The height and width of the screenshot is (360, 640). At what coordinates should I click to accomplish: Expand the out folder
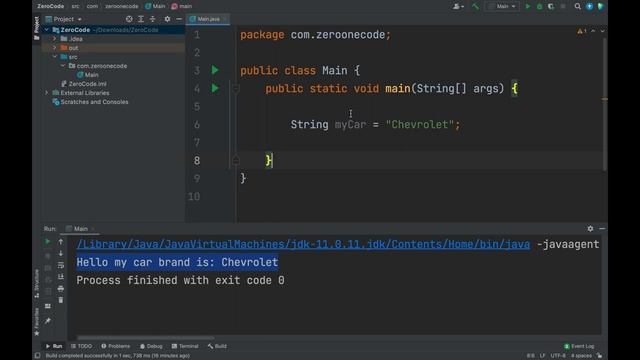click(x=55, y=48)
